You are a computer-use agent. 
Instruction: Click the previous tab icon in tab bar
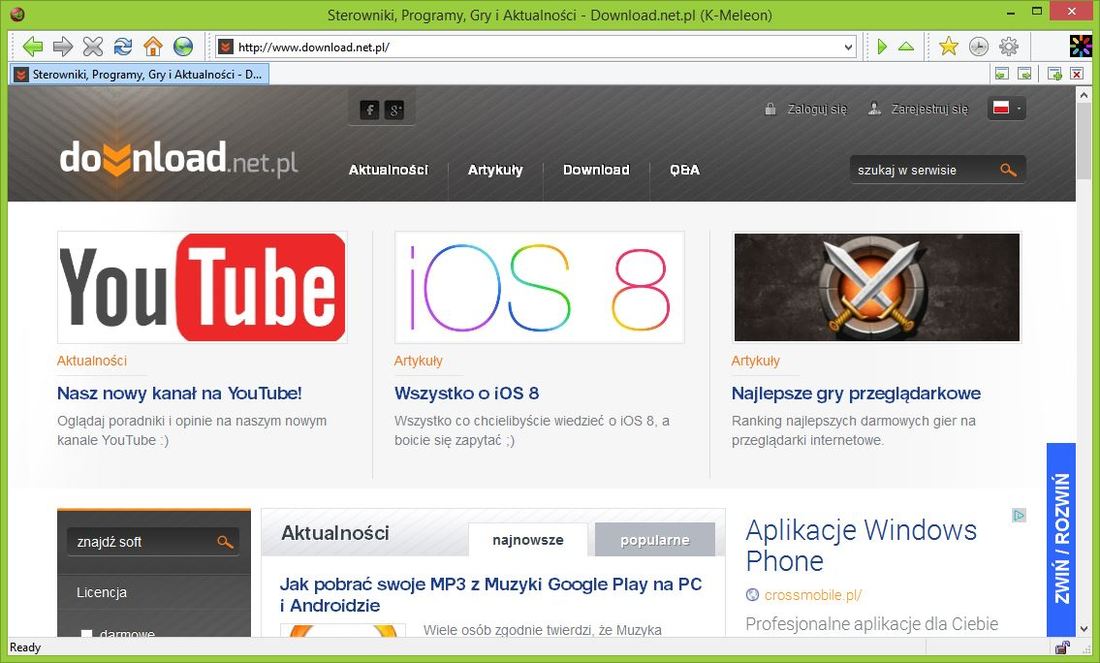1002,74
